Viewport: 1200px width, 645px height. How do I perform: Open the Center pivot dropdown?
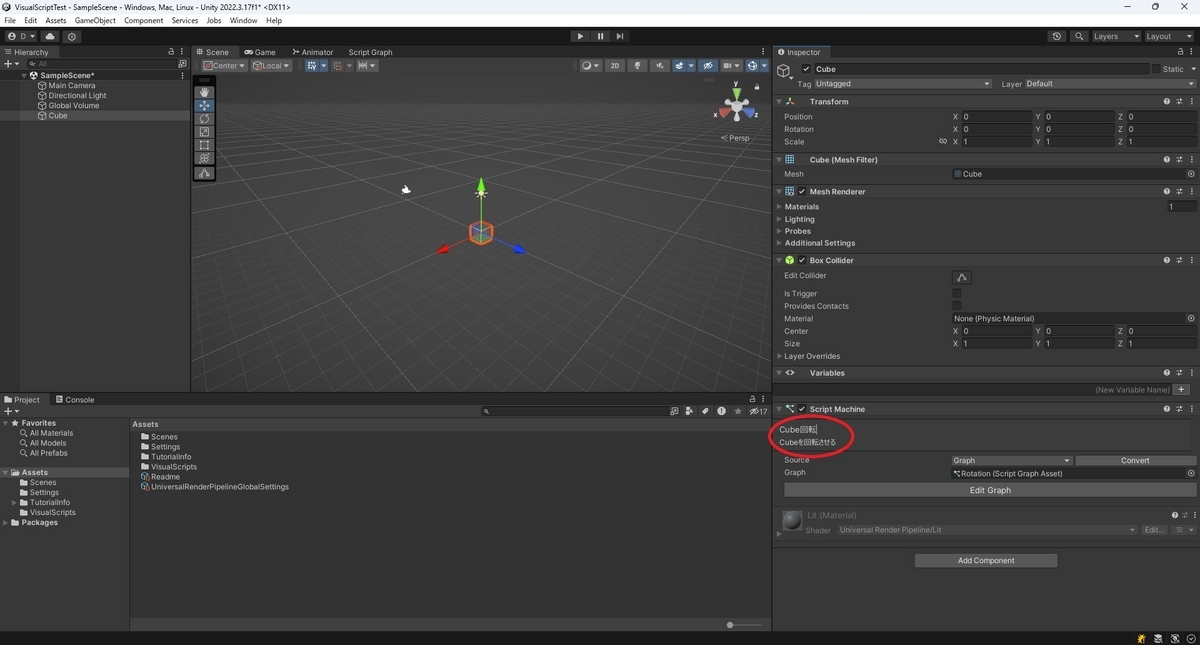(x=224, y=66)
